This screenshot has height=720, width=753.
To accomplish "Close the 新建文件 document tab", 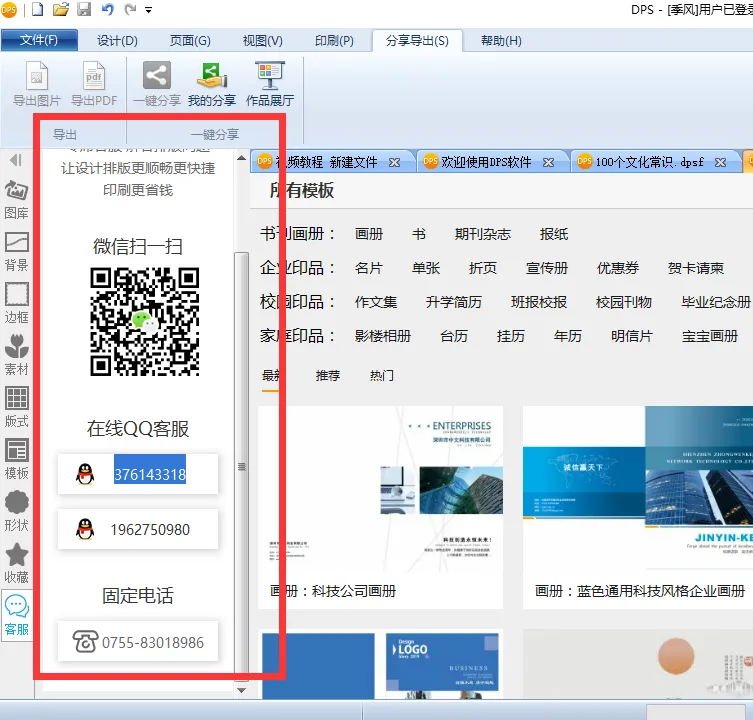I will (x=394, y=162).
